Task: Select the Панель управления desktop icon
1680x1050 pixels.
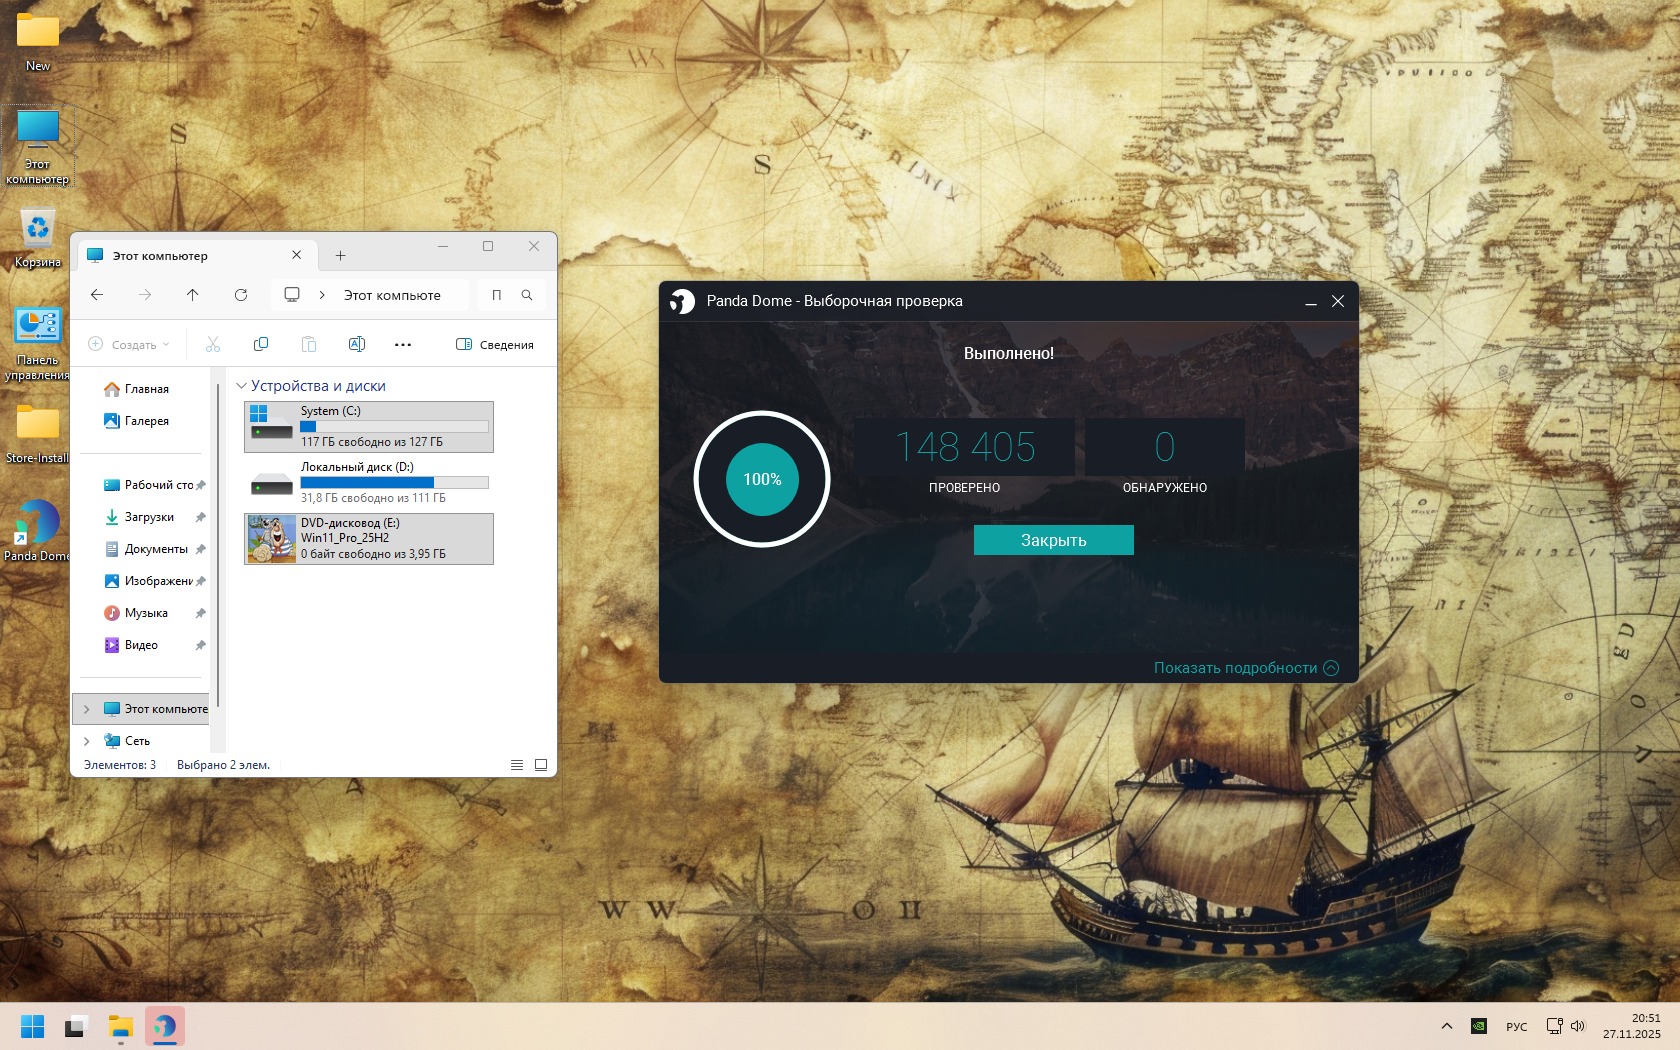Action: 38,344
